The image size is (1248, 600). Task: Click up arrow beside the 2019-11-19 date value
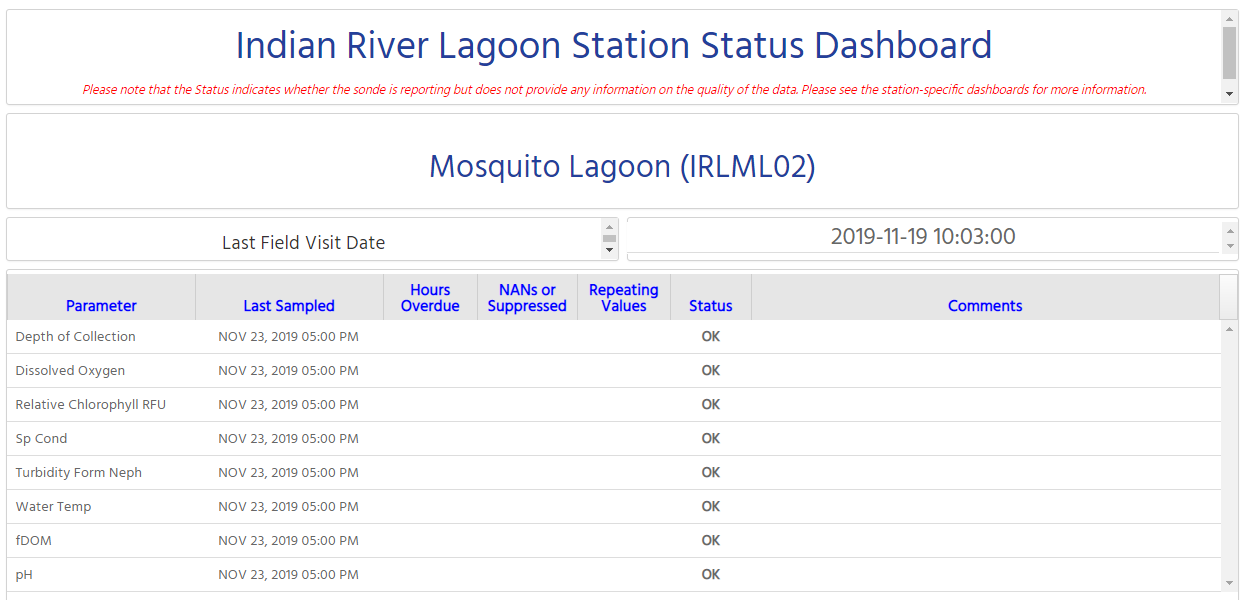click(1229, 230)
